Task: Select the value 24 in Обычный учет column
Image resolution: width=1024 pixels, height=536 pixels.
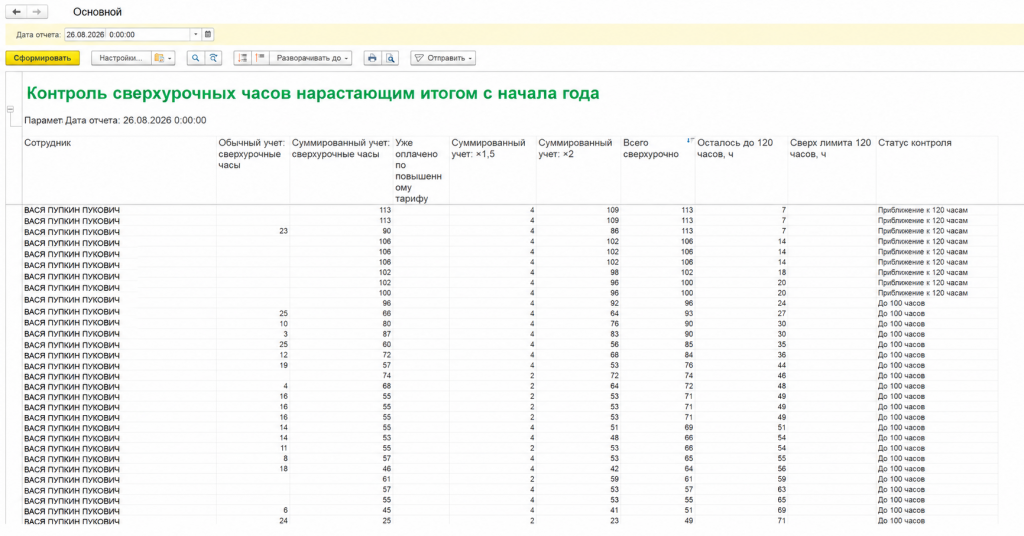Action: (x=253, y=521)
